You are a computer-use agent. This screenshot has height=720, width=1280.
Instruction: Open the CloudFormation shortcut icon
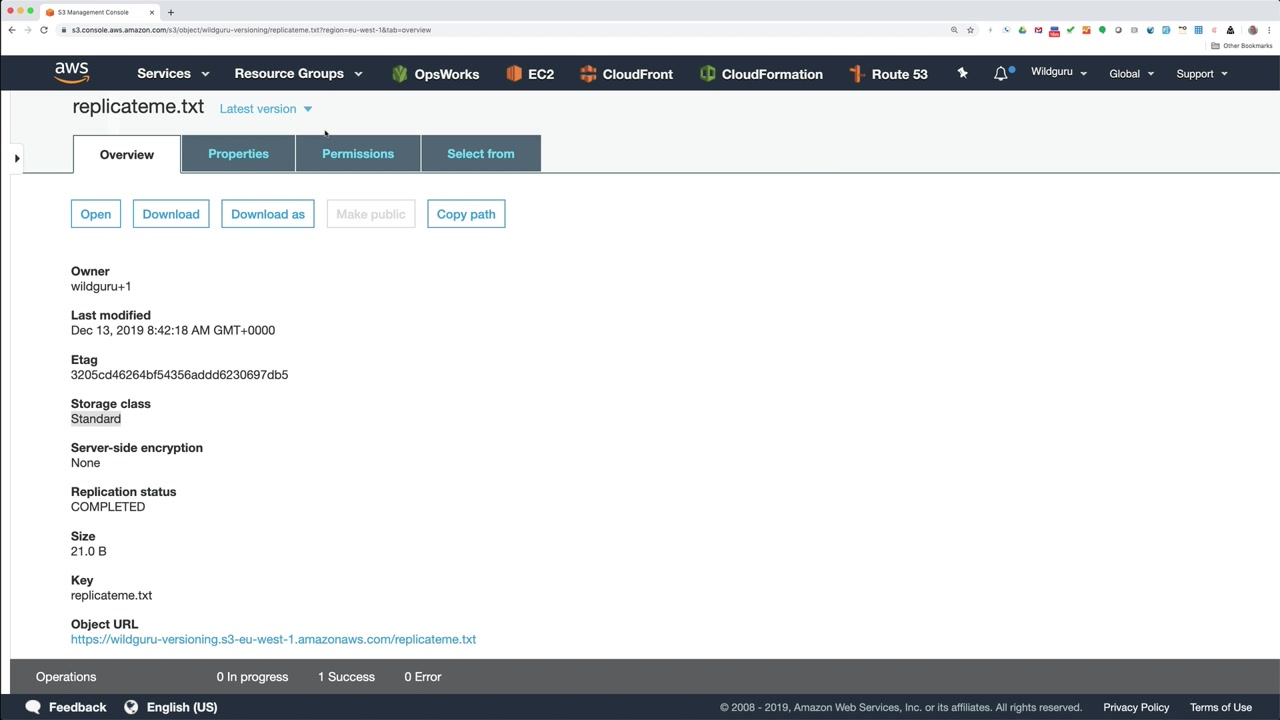pos(708,74)
